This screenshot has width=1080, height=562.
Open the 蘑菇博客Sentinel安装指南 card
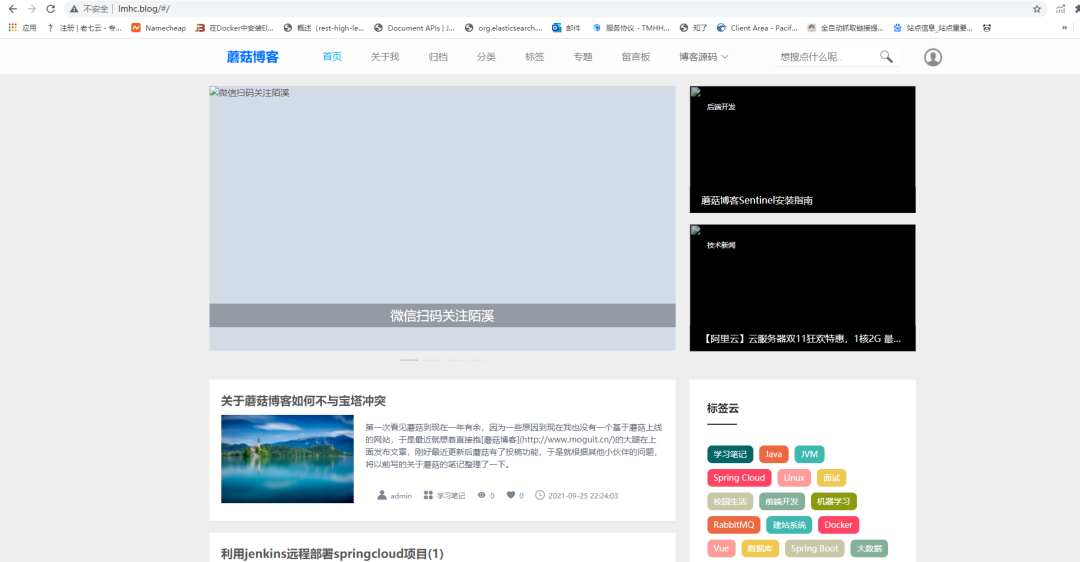[802, 149]
